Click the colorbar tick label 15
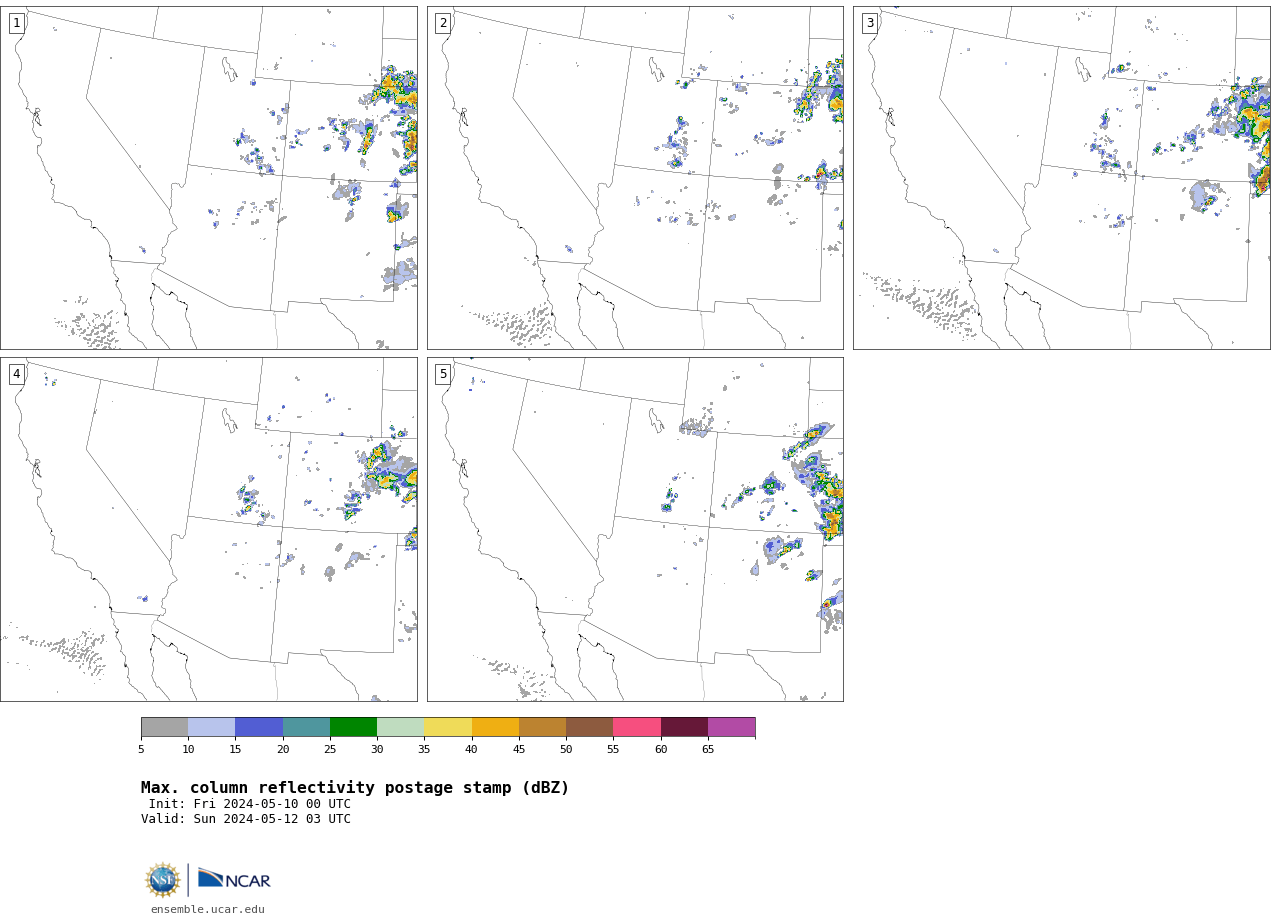This screenshot has height=920, width=1280. pos(235,749)
